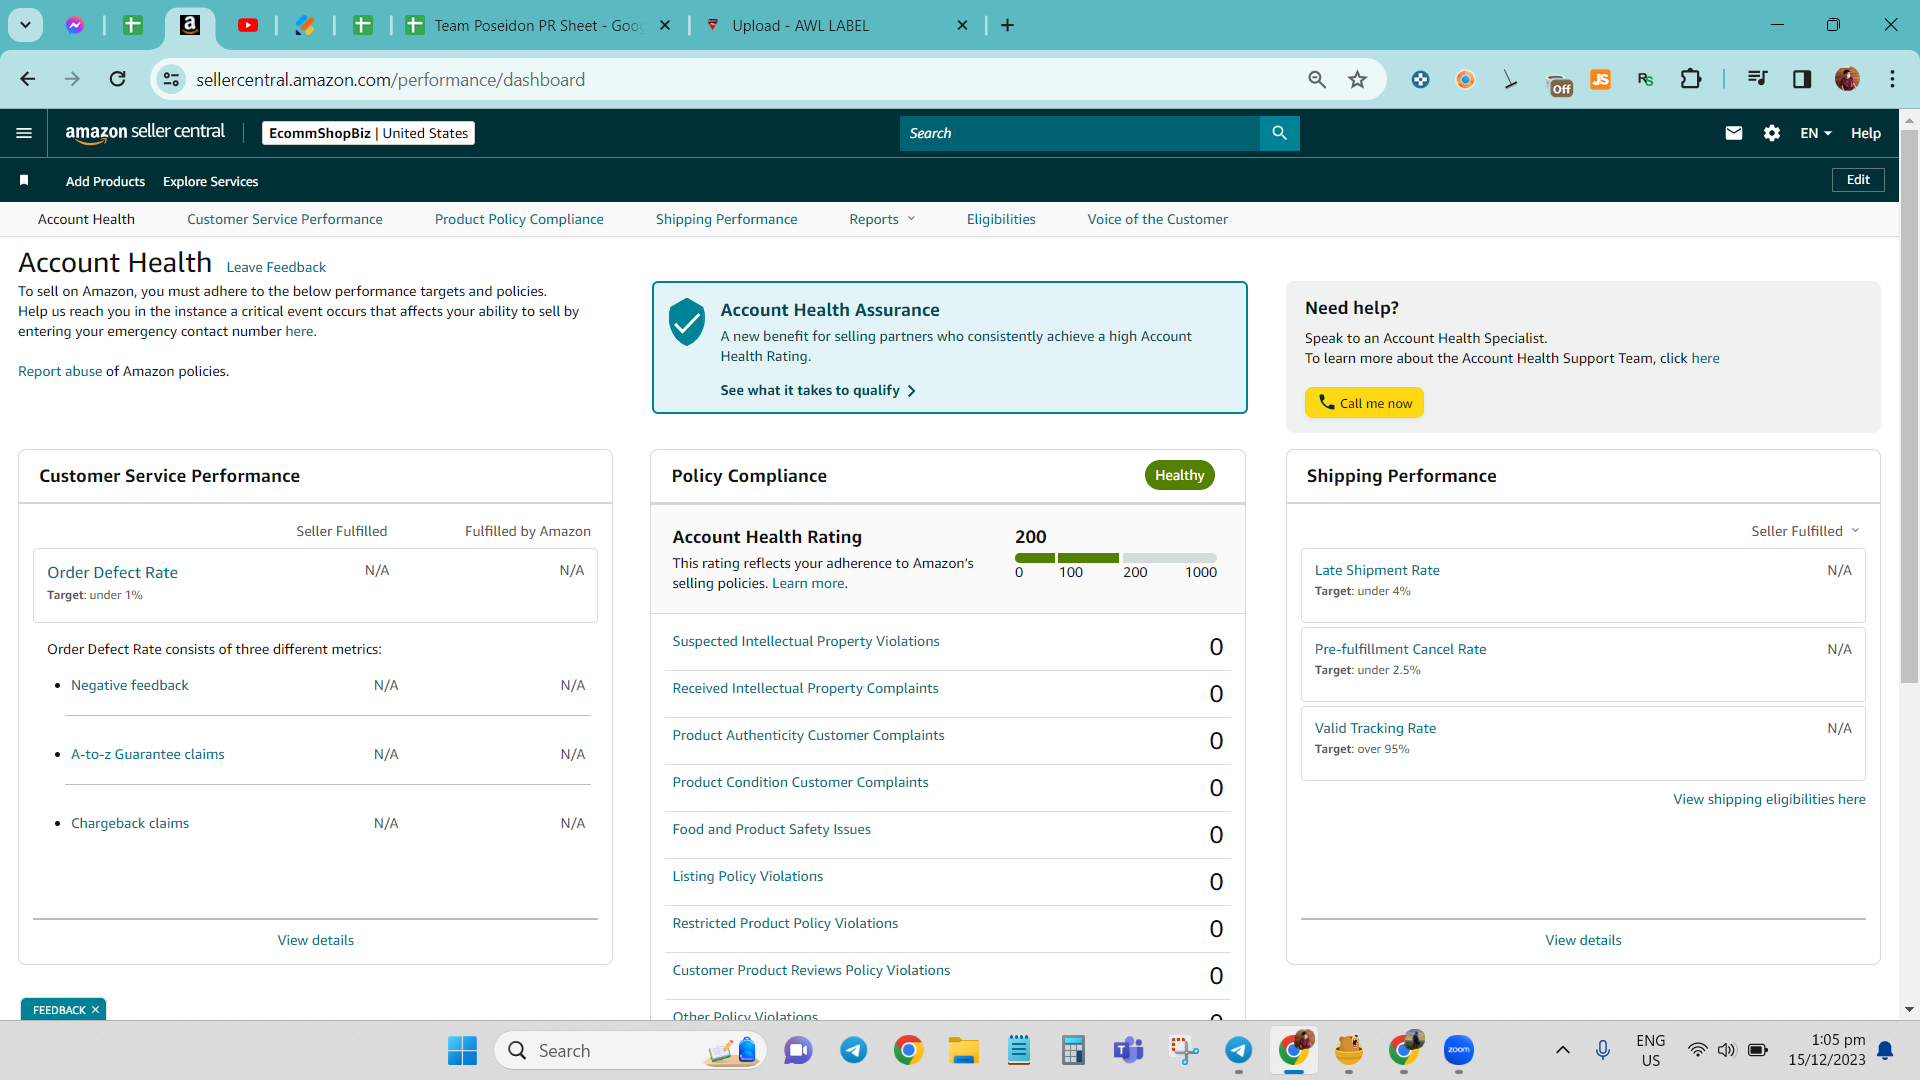Screen dimensions: 1920x1080
Task: Open File Explorer from the taskbar
Action: [x=963, y=1050]
